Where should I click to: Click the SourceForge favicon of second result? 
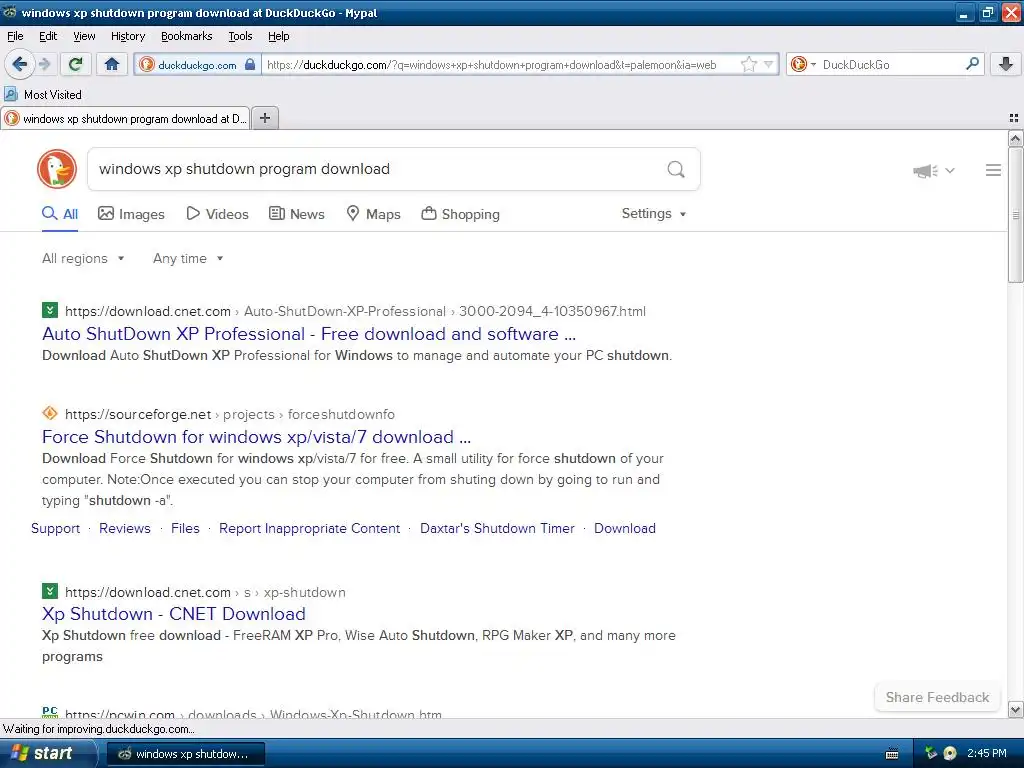[x=50, y=413]
